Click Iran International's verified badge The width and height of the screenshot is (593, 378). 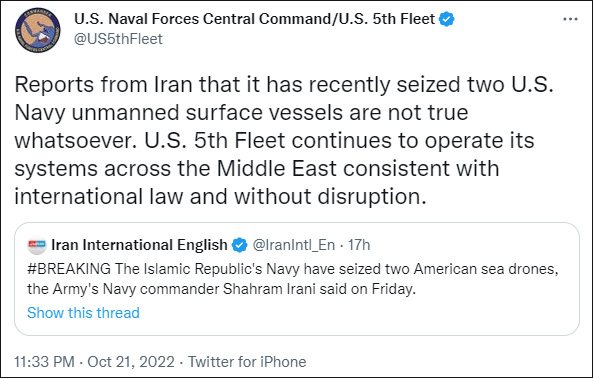tap(239, 245)
